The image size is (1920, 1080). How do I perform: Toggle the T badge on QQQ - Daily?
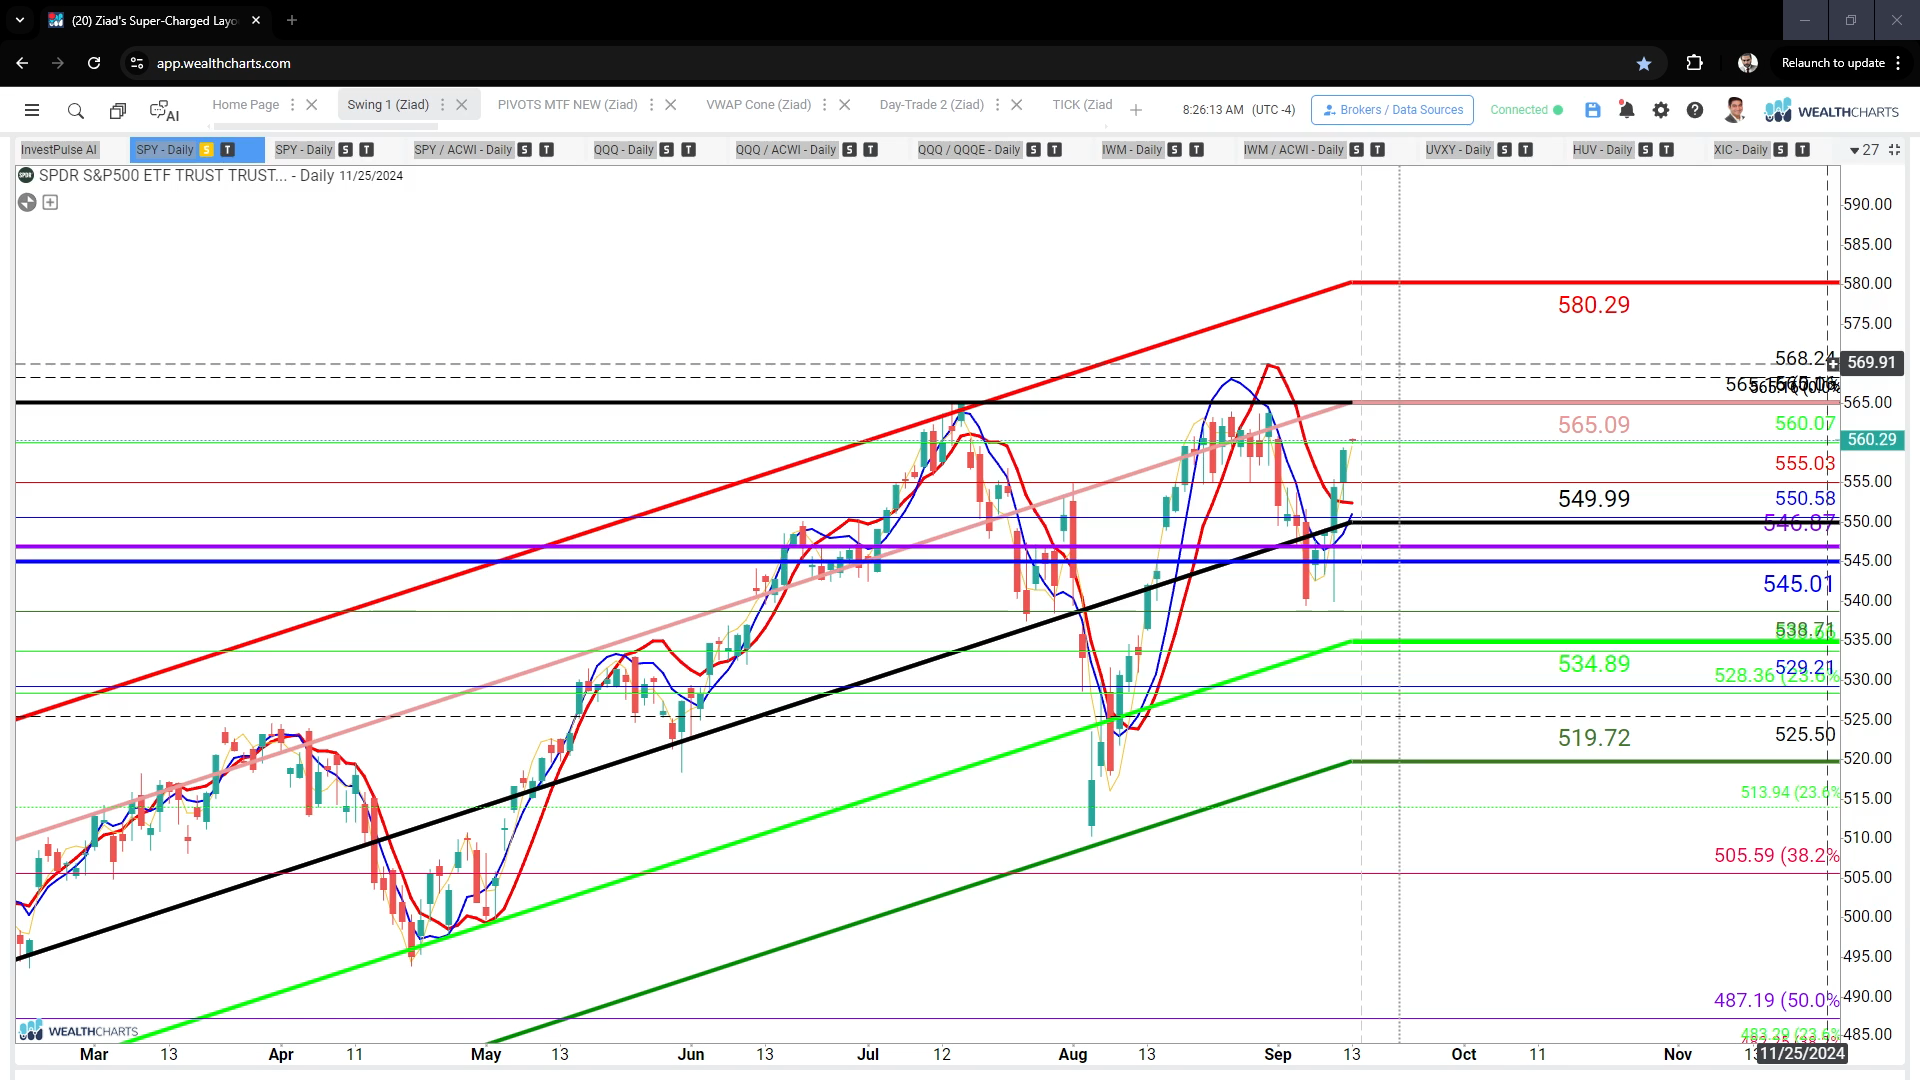point(688,150)
